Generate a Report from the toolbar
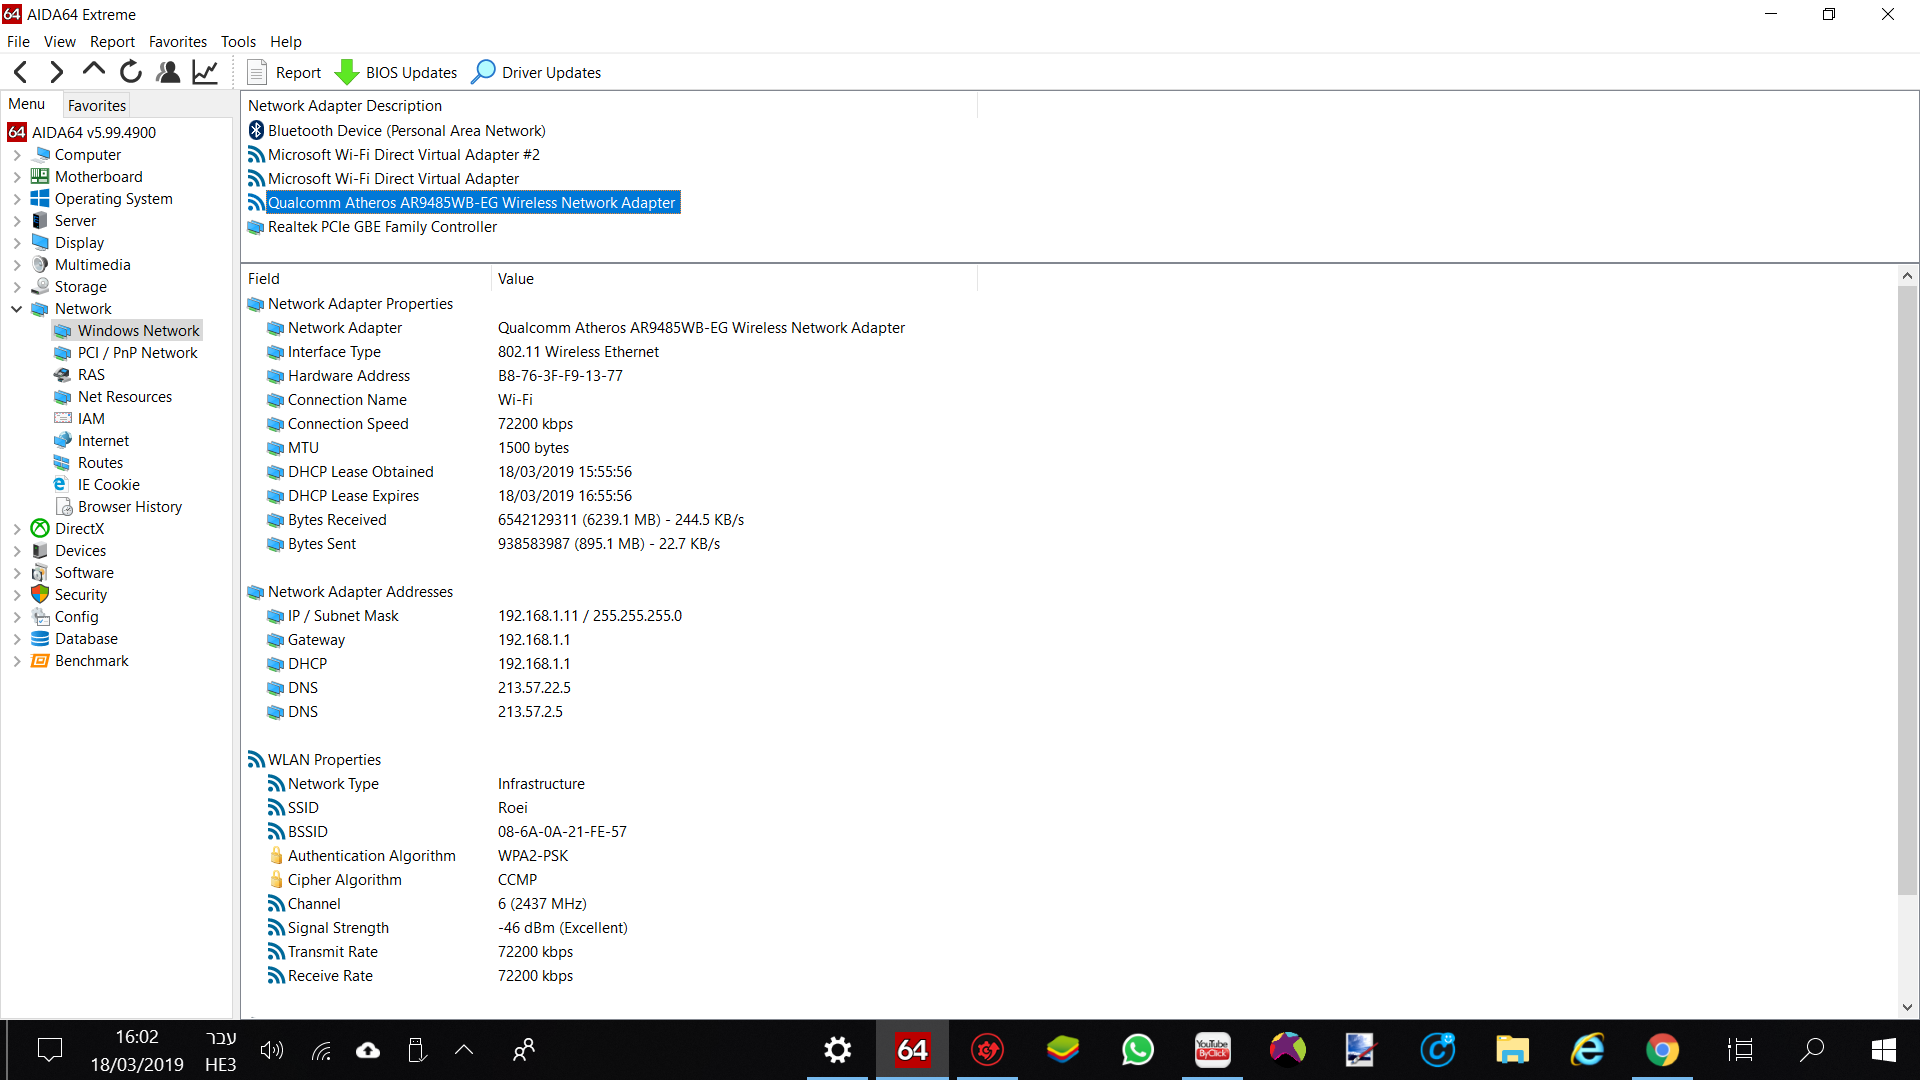Viewport: 1920px width, 1080px height. 284,72
